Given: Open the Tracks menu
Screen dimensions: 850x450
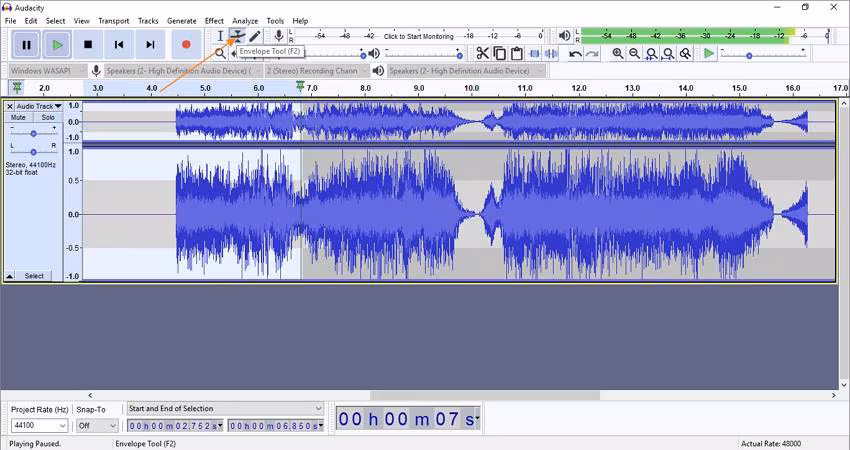Looking at the screenshot, I should pyautogui.click(x=148, y=21).
